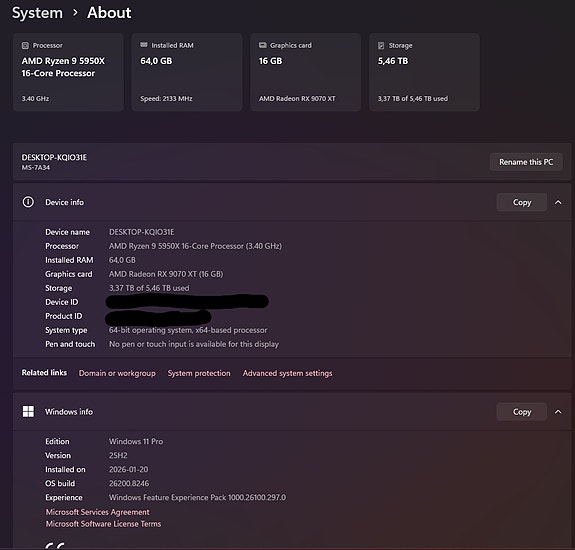Image resolution: width=575 pixels, height=550 pixels.
Task: Open Domain or workgroup link
Action: click(117, 373)
